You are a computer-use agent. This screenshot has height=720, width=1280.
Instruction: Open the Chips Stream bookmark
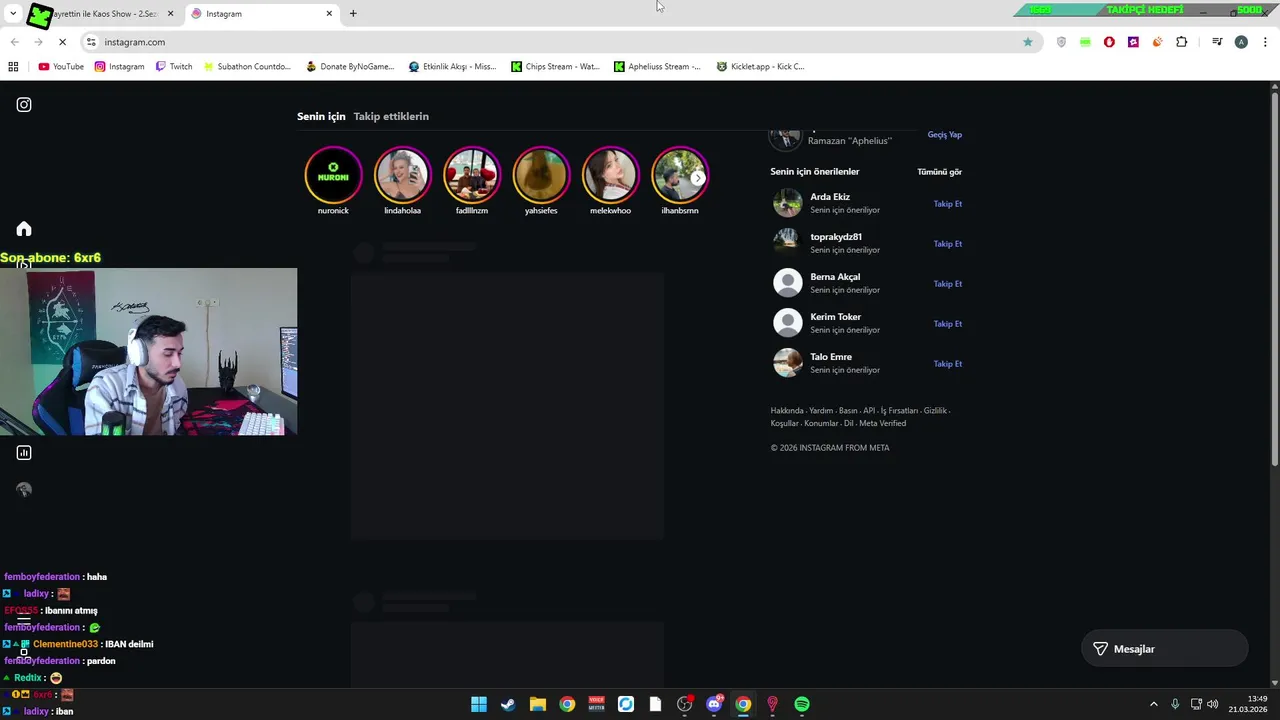[x=555, y=67]
